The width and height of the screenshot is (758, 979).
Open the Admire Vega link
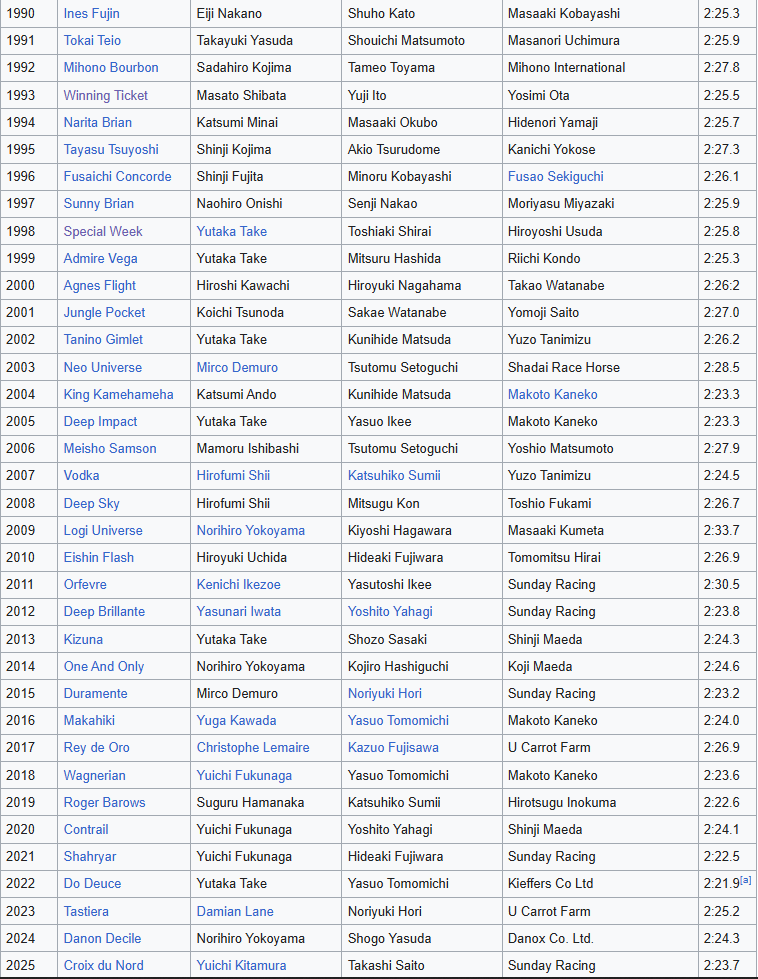tap(100, 258)
